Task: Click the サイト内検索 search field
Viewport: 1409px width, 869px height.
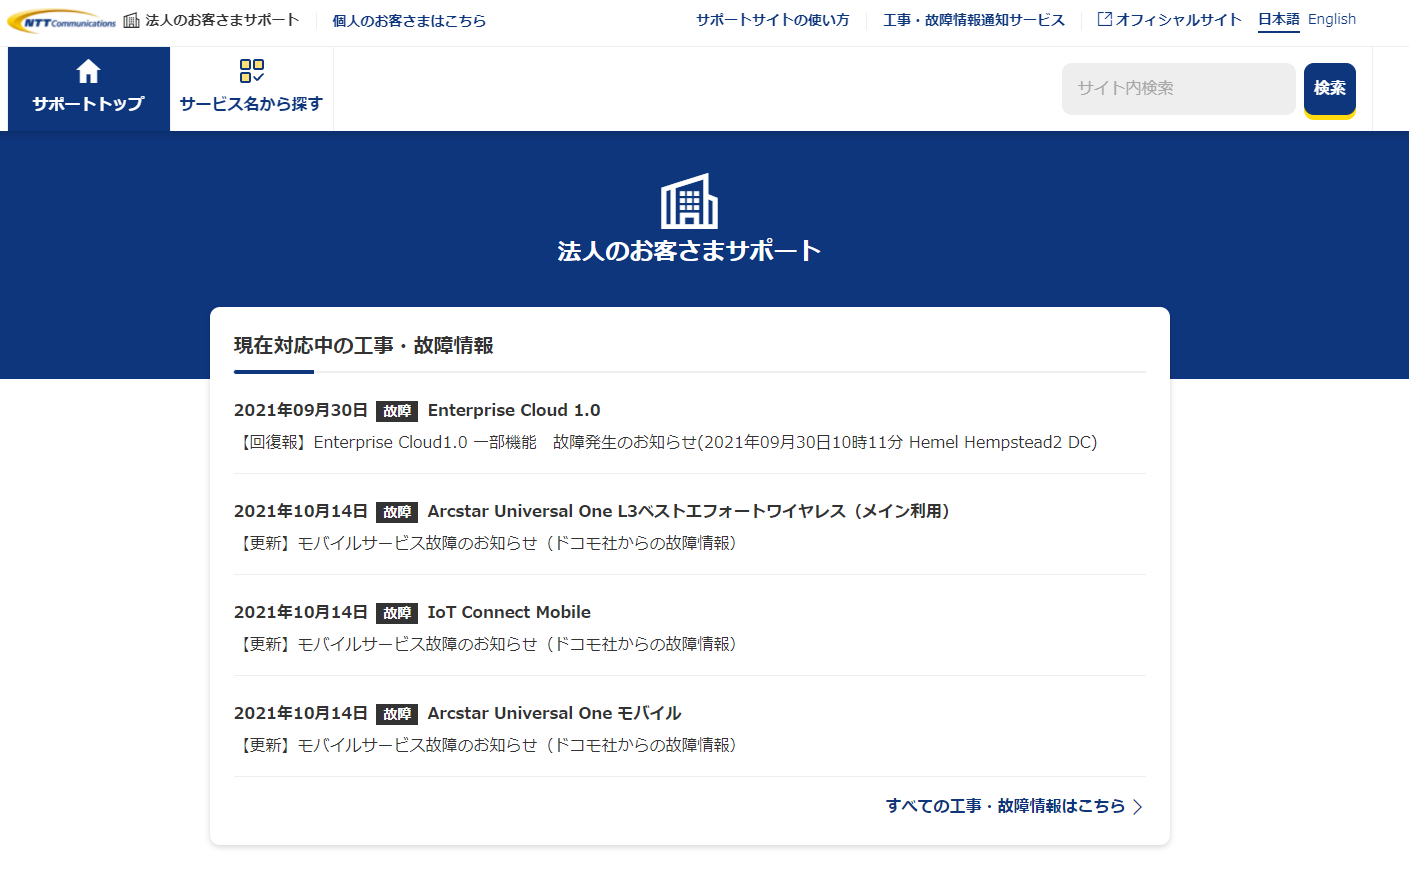Action: [1179, 89]
